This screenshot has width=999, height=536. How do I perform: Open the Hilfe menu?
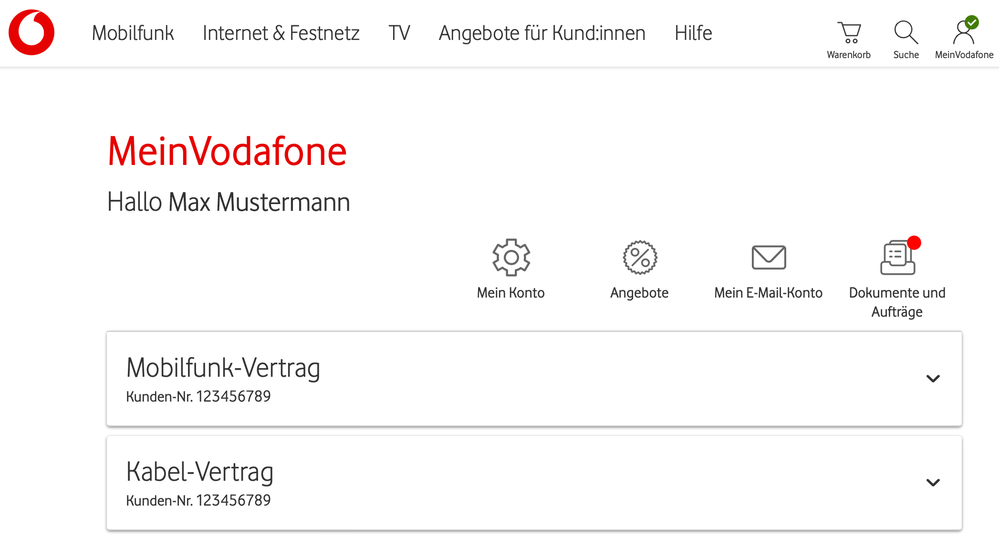[693, 33]
